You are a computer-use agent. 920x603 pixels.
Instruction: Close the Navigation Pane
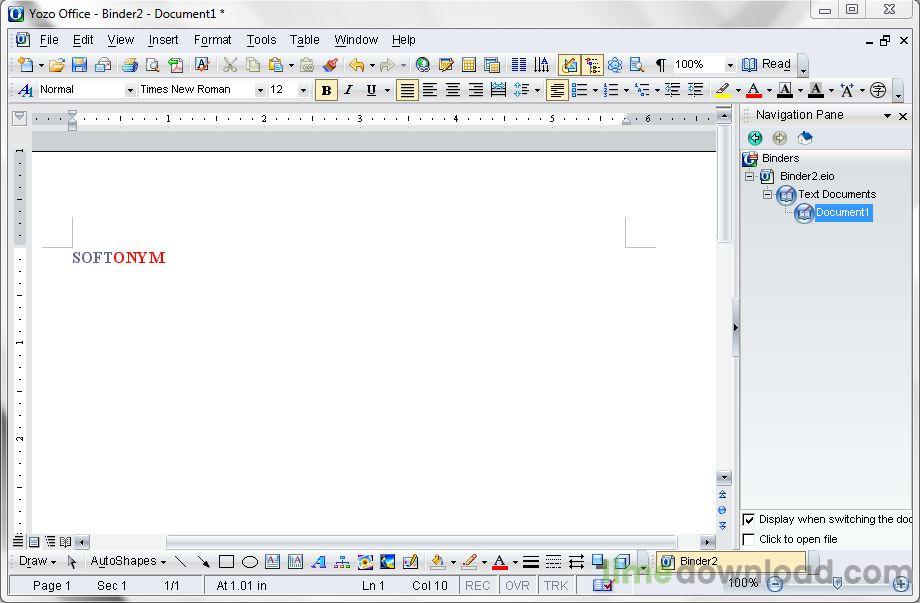[903, 116]
